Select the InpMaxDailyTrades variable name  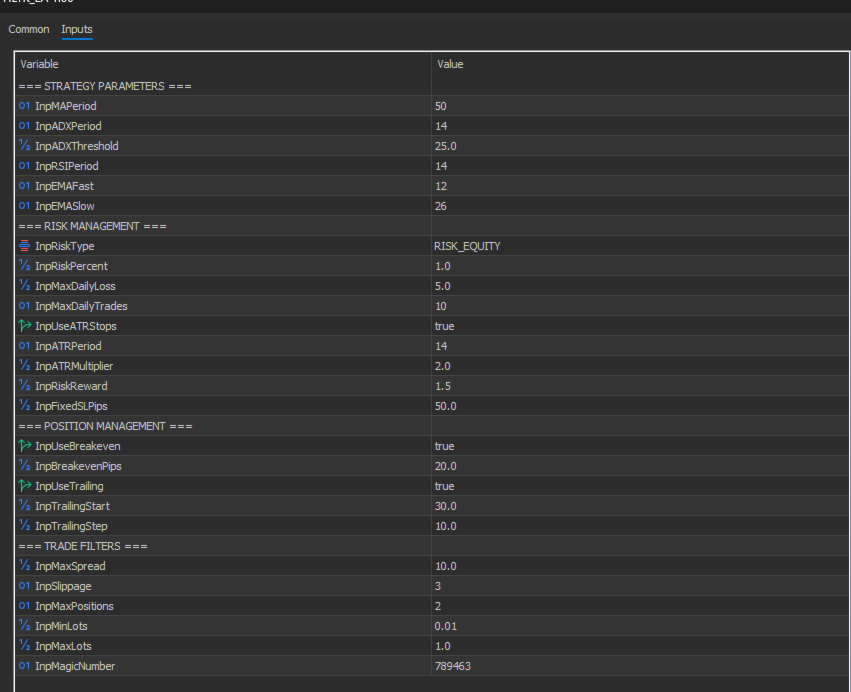click(81, 306)
